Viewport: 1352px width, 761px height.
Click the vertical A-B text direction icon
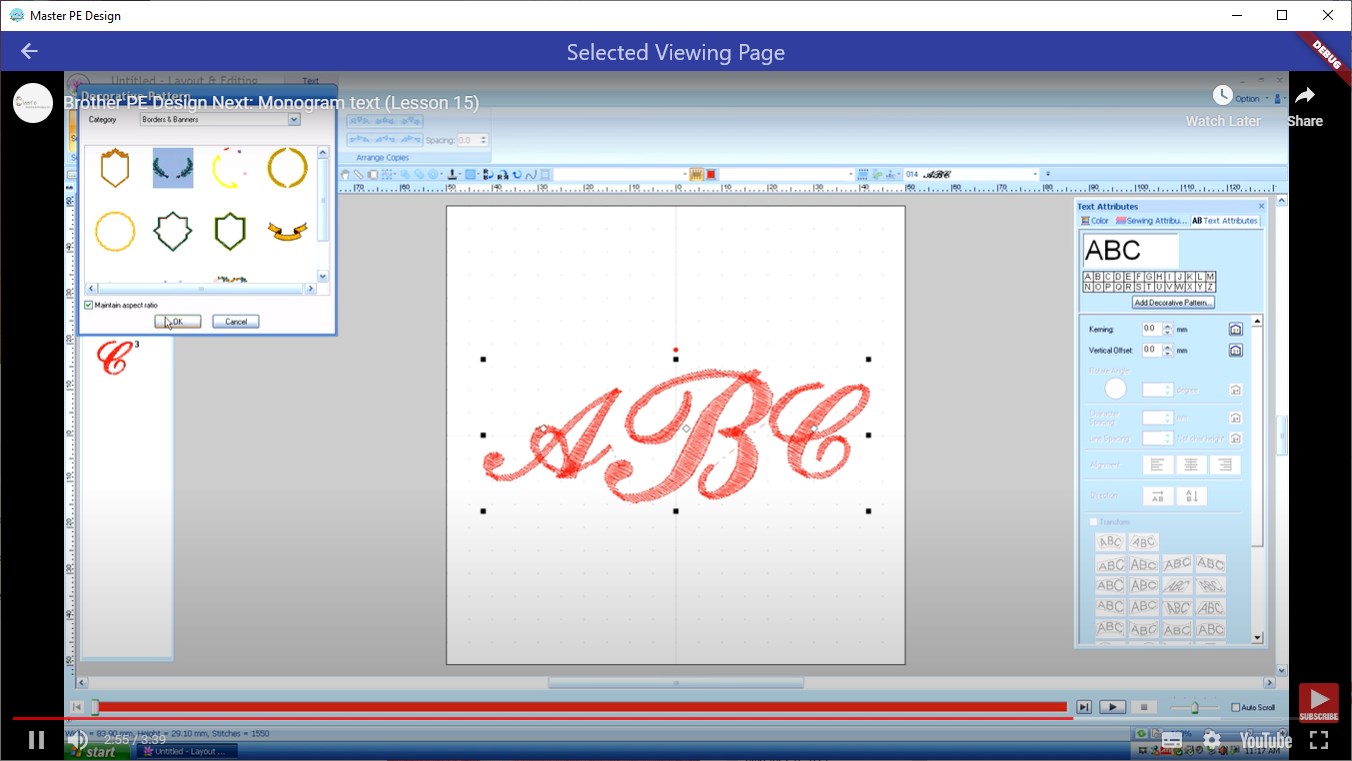click(1193, 495)
